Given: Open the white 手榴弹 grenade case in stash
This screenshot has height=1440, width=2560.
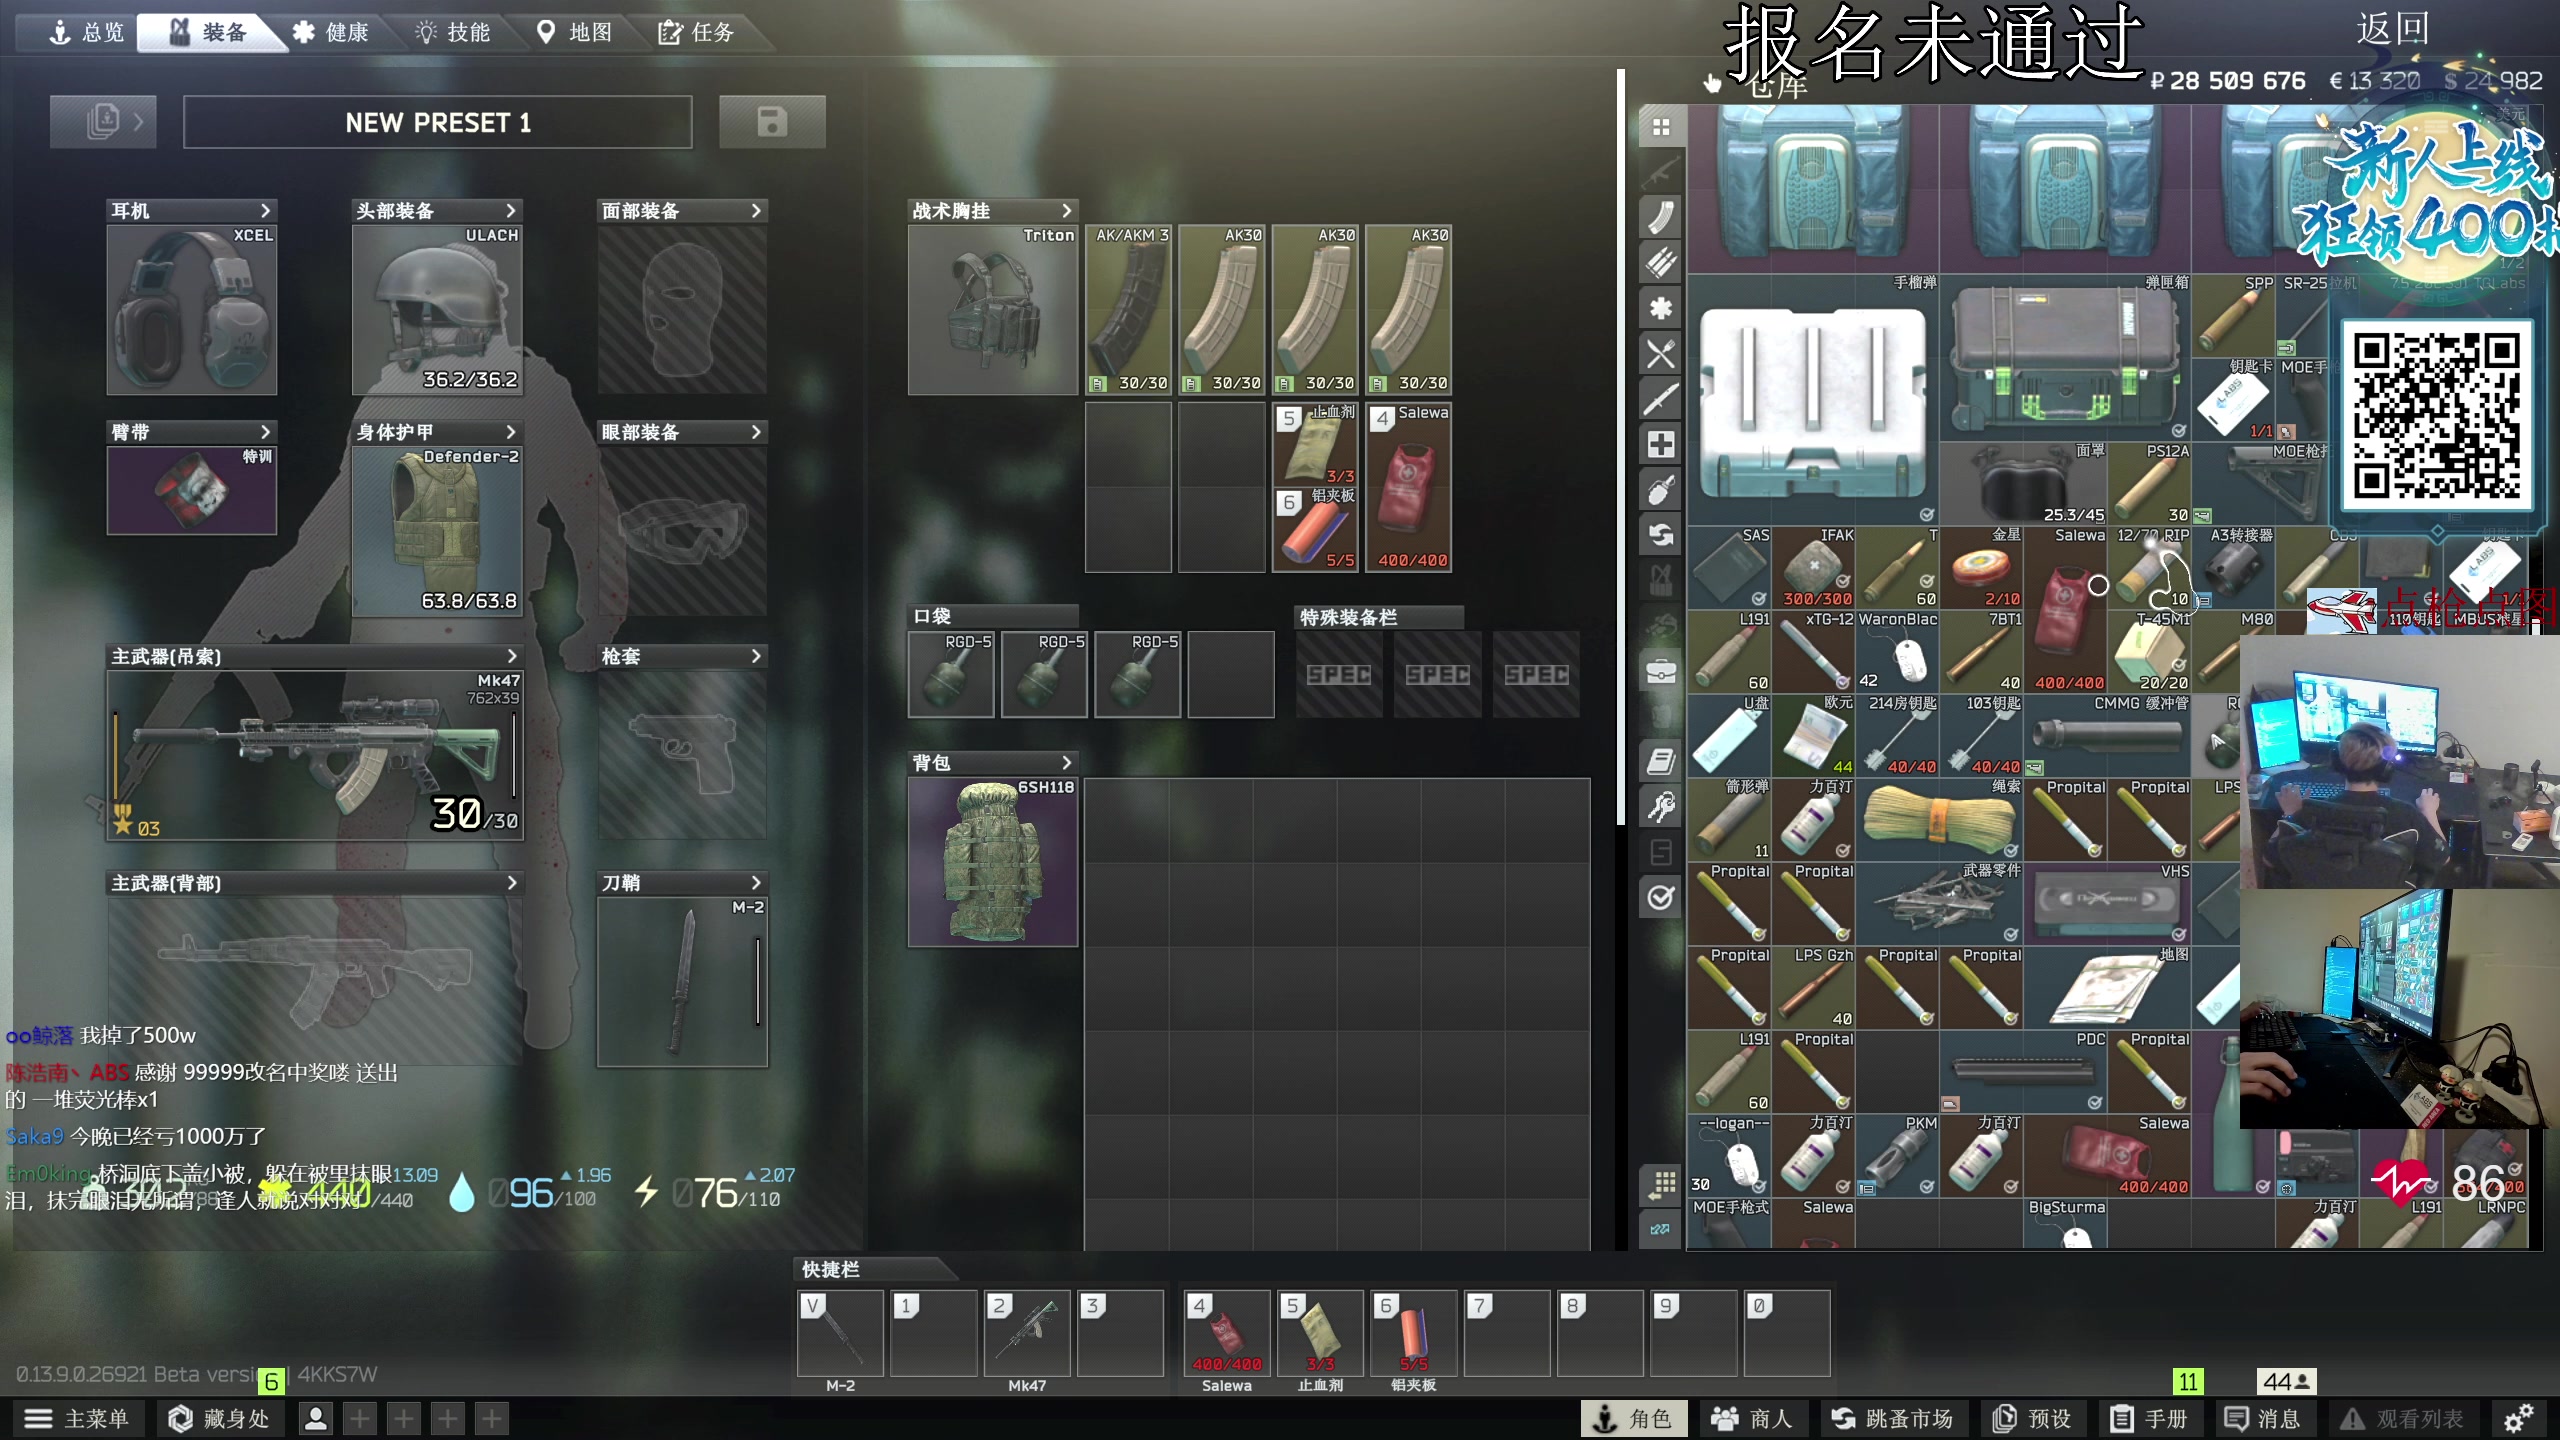Looking at the screenshot, I should click(x=1814, y=400).
